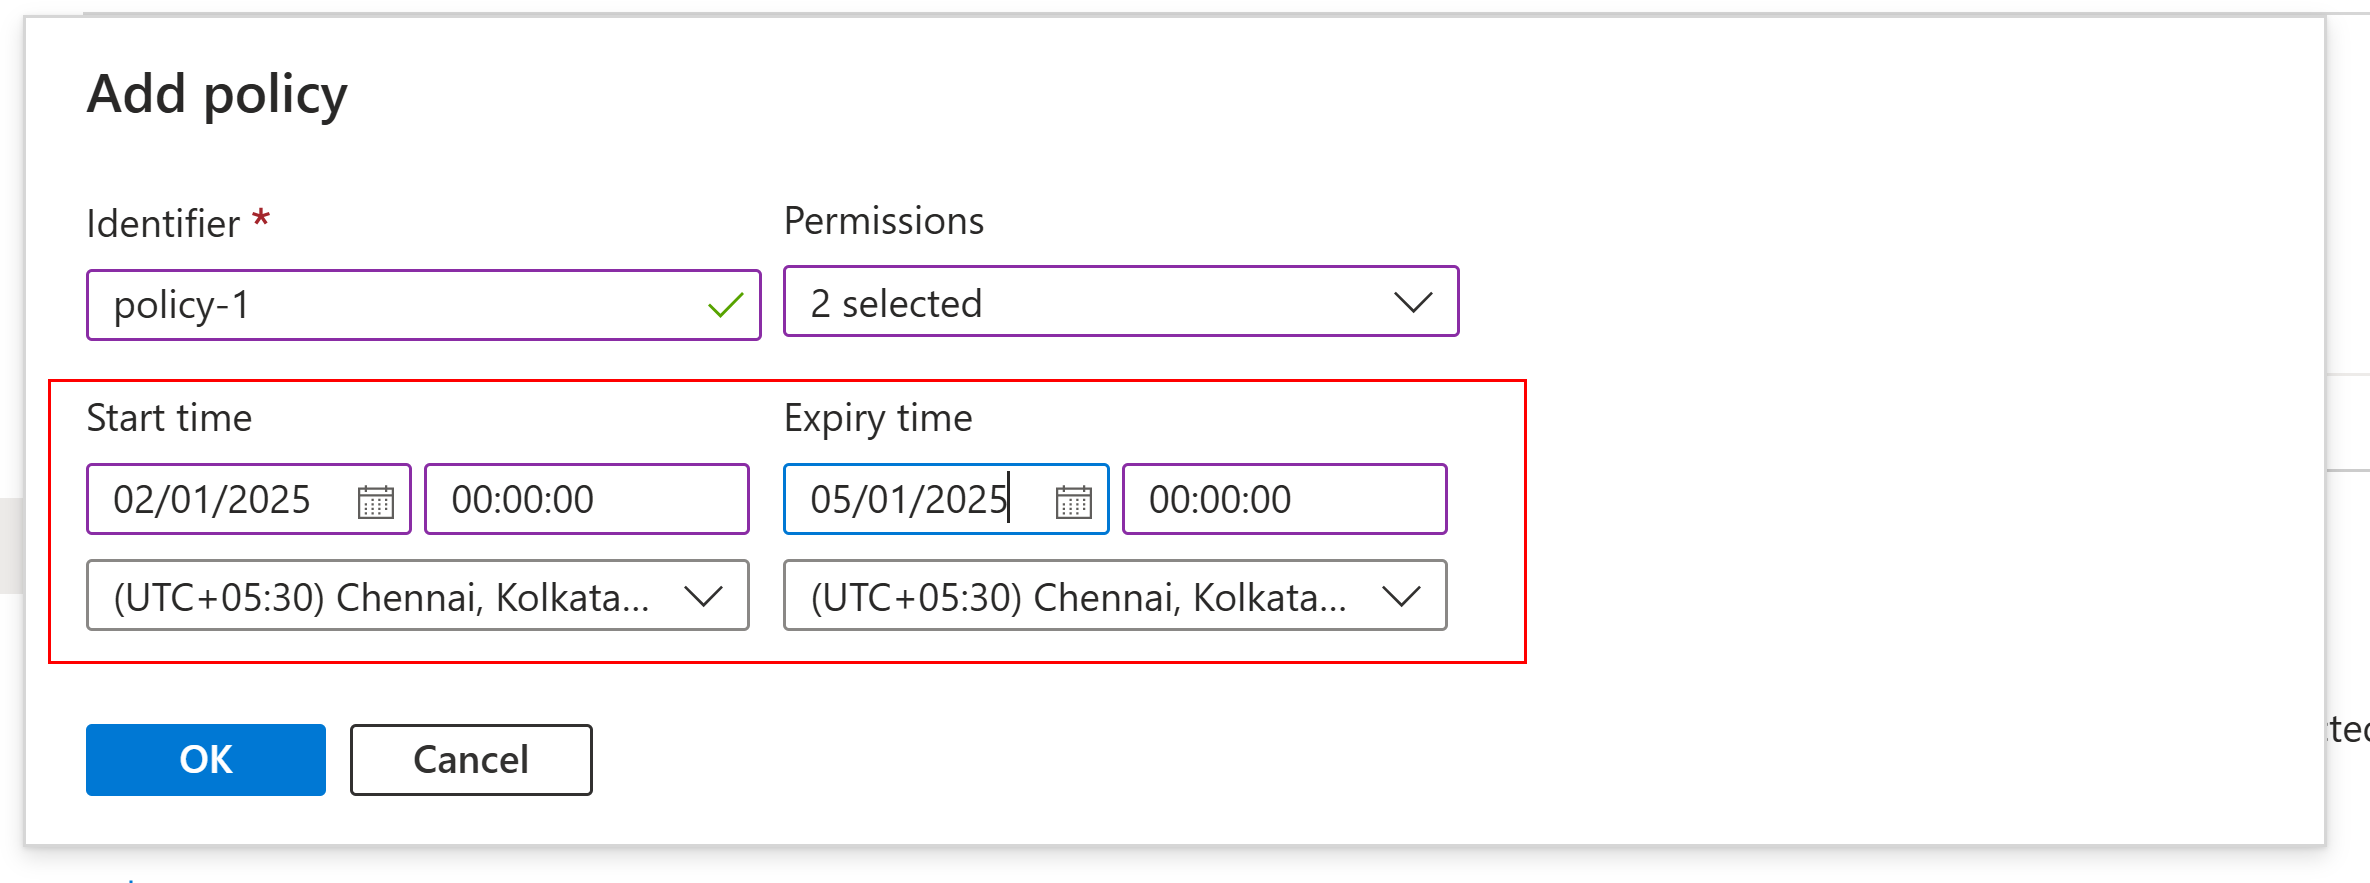Click the Start date field 02/01/2025

tap(249, 499)
